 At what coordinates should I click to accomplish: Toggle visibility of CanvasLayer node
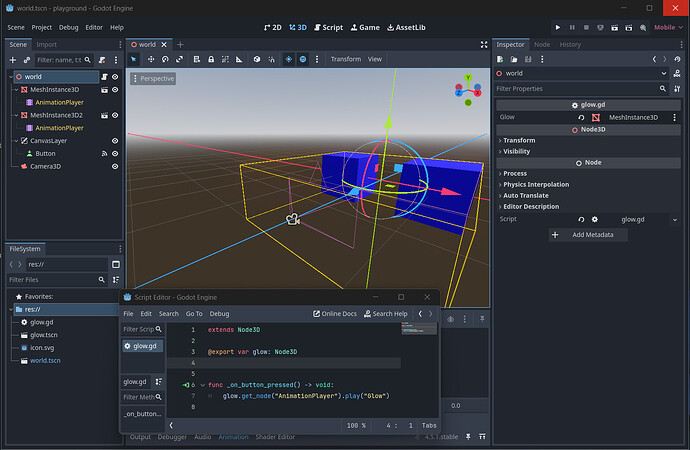coord(116,141)
